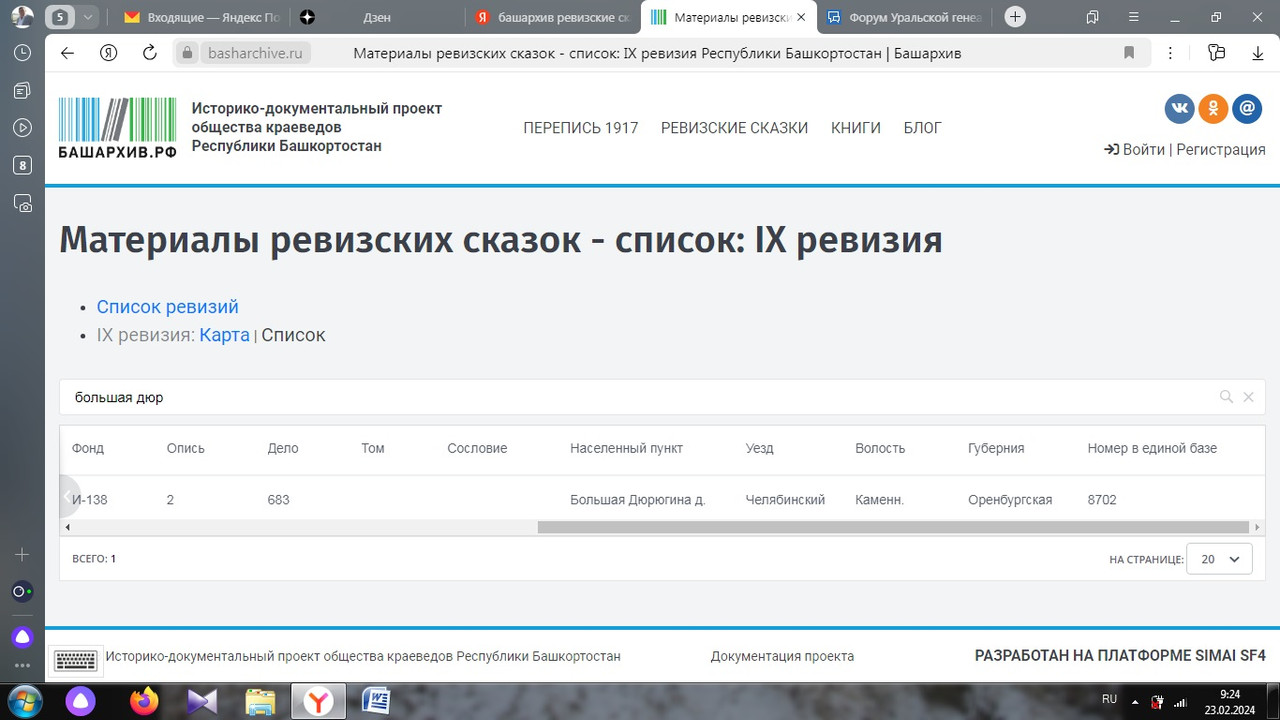
Task: Open browsing history clock icon in sidebar
Action: tap(22, 51)
